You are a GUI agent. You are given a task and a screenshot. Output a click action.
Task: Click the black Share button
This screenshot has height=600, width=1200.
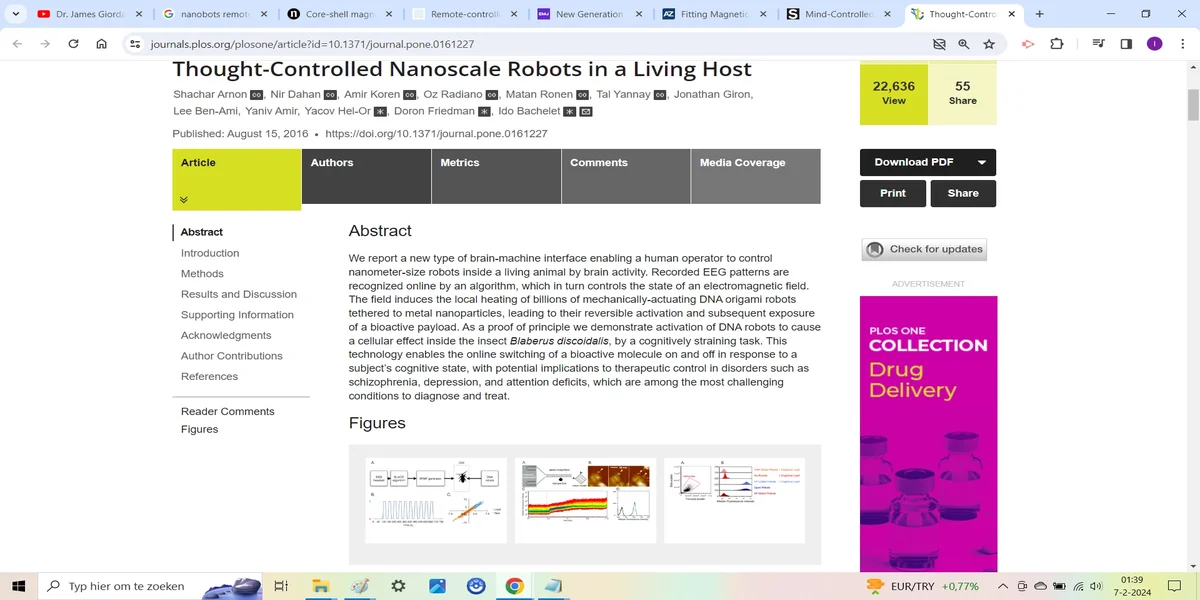coord(963,193)
